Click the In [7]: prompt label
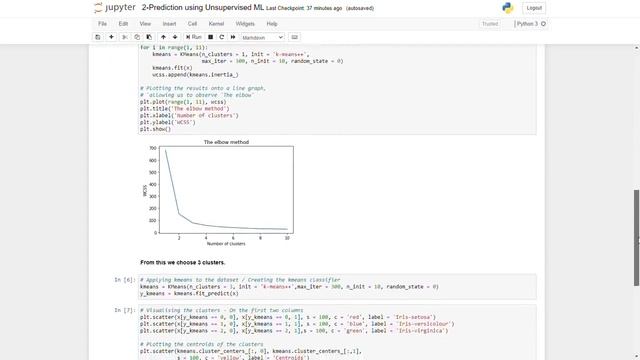Viewport: 640px width, 360px height. coord(124,310)
